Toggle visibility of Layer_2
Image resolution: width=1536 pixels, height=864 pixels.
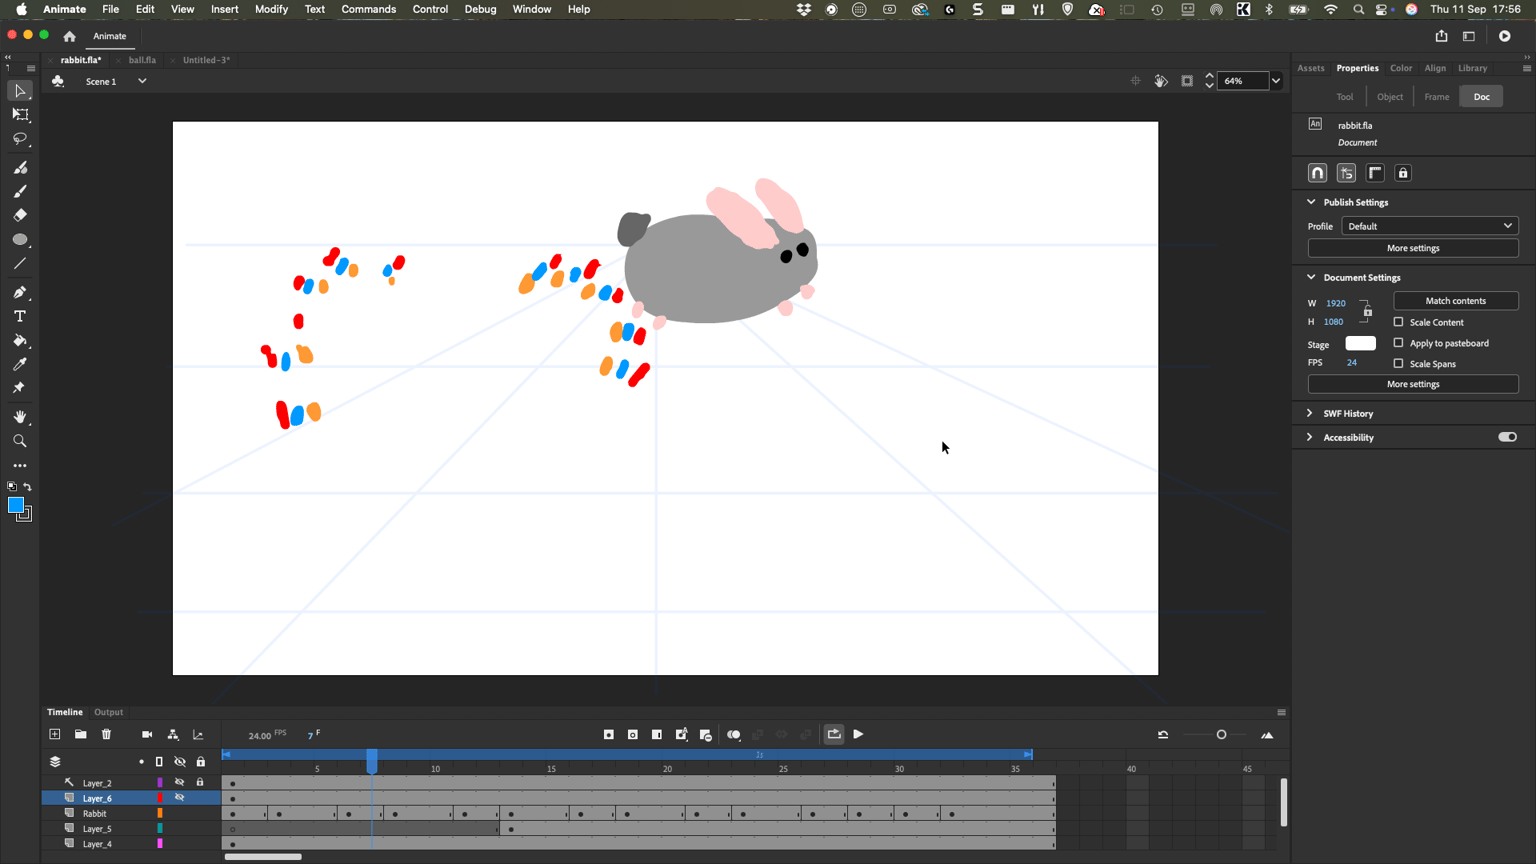(x=180, y=782)
